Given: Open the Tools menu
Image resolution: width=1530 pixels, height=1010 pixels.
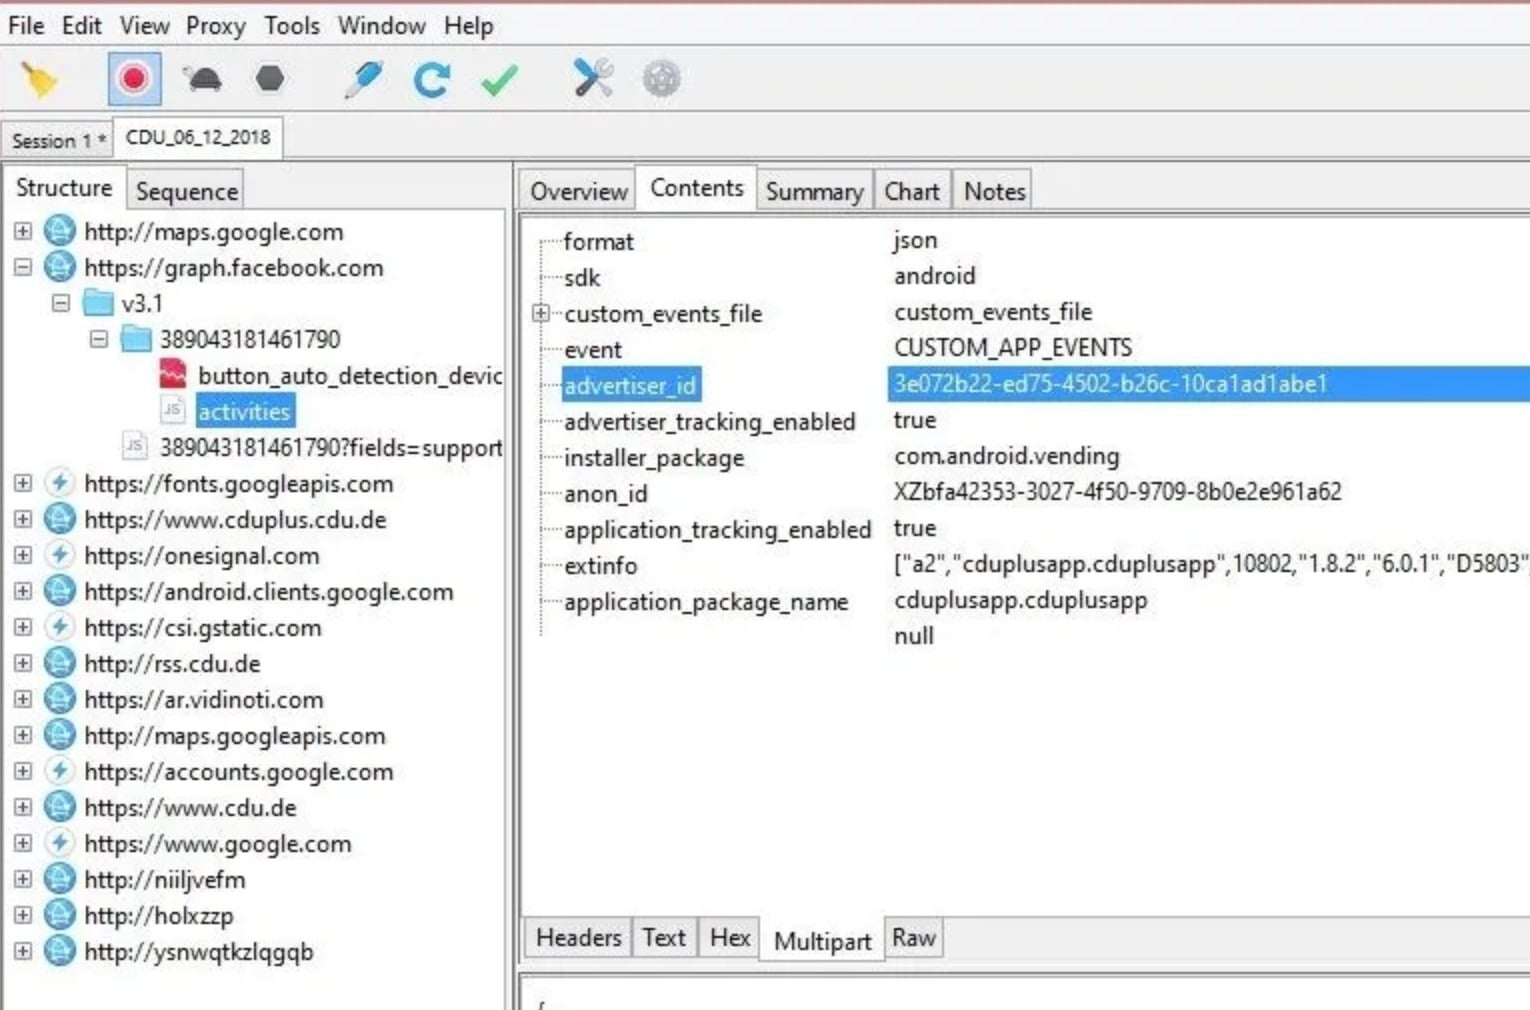Looking at the screenshot, I should (292, 25).
